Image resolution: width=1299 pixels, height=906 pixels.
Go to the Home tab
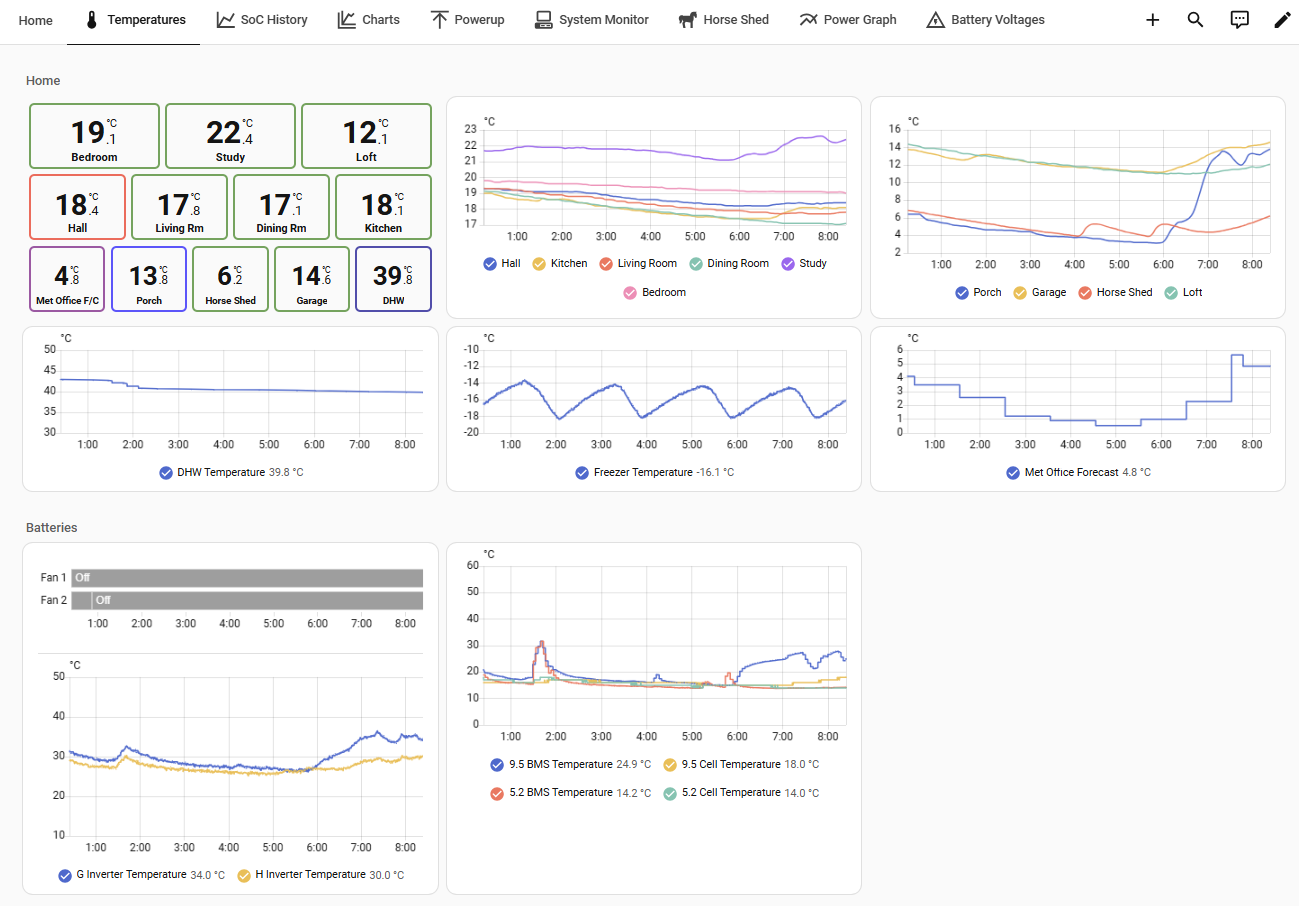[x=36, y=20]
